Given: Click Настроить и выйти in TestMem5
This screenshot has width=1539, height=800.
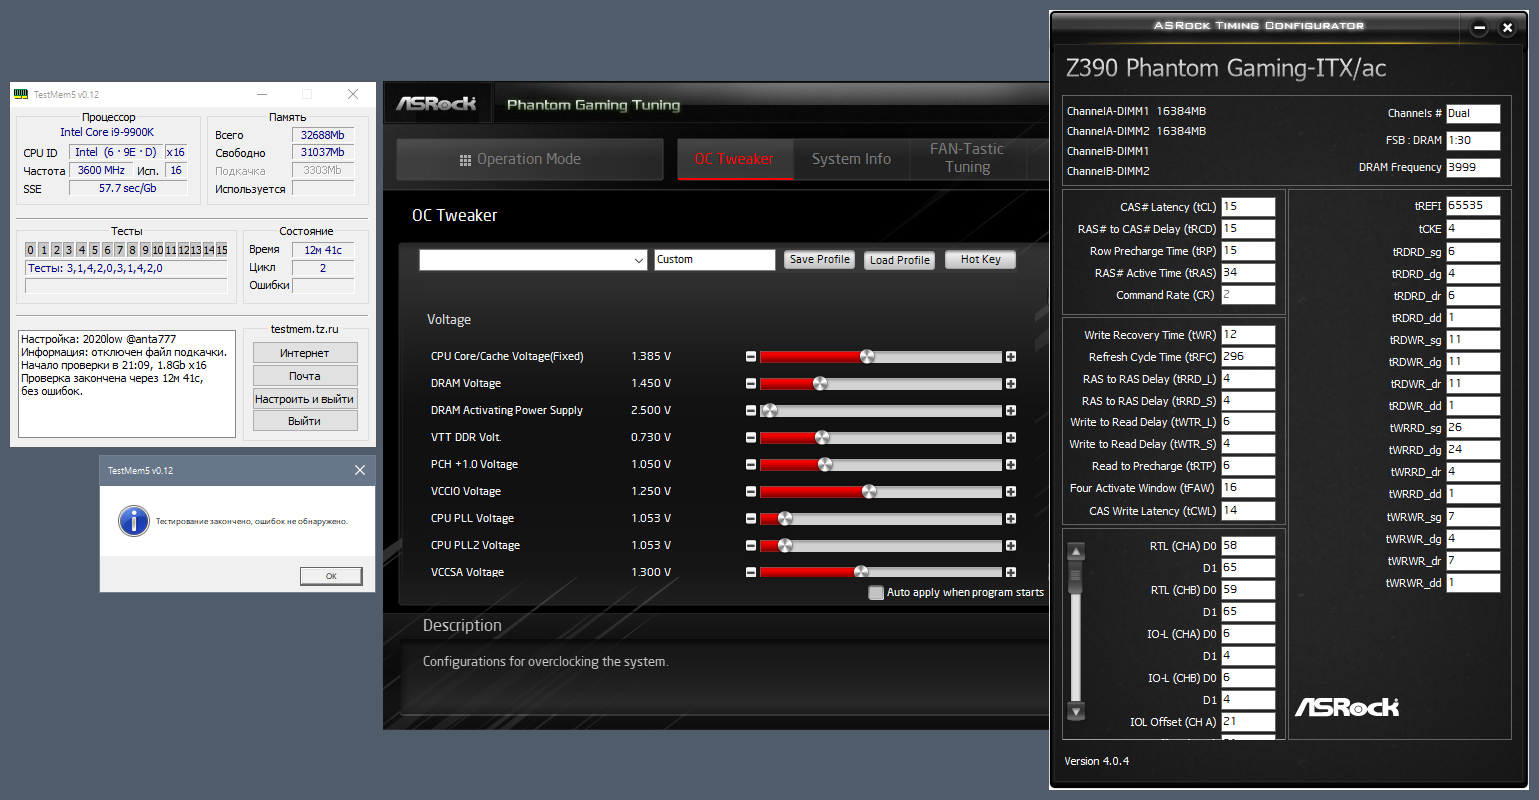Looking at the screenshot, I should [x=305, y=399].
